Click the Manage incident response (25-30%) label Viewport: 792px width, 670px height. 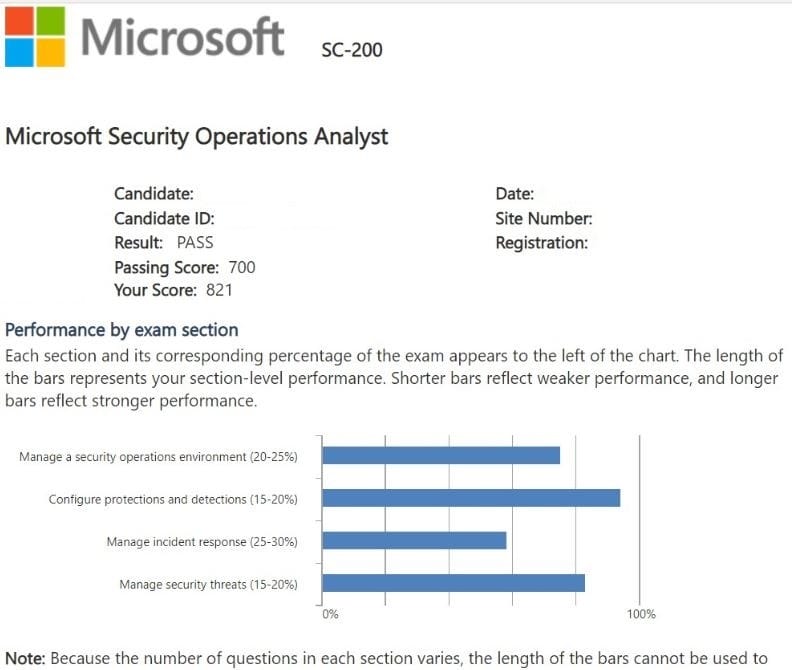(x=201, y=542)
